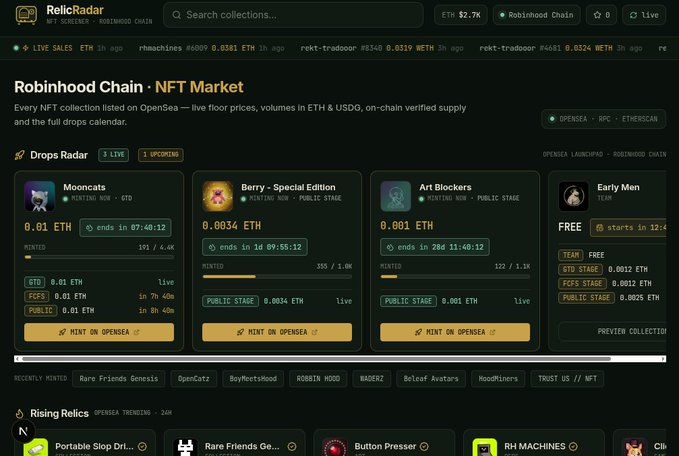
Task: Open TRUST US // NFT chip
Action: coord(567,378)
